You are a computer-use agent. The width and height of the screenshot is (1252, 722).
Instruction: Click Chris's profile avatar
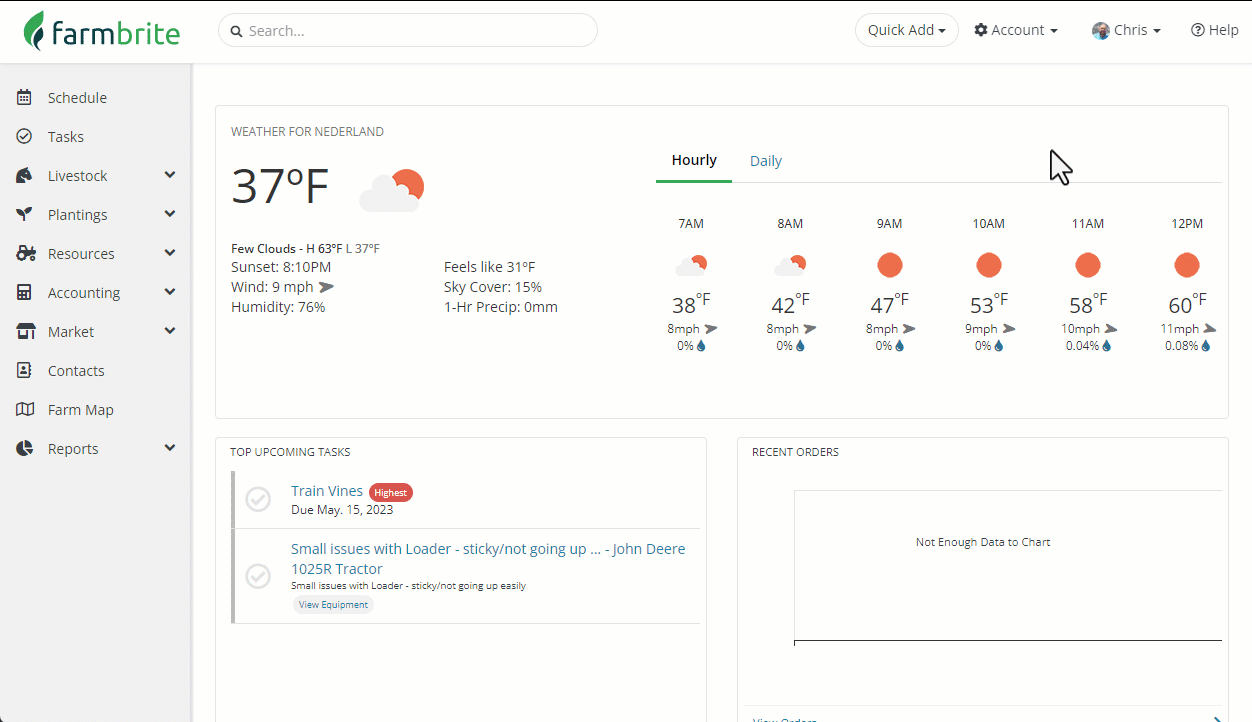1101,31
